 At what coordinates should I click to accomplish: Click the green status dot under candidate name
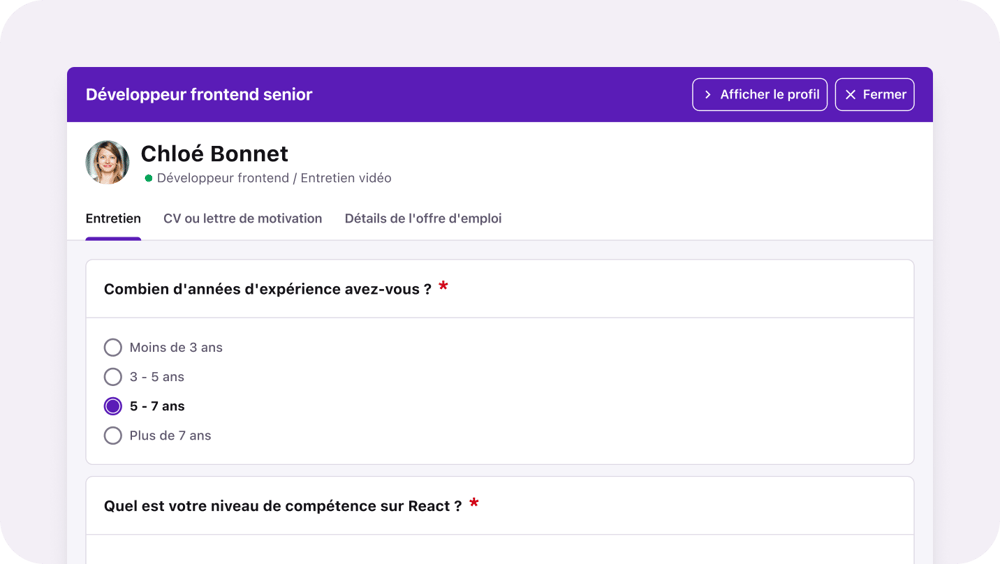pos(149,178)
